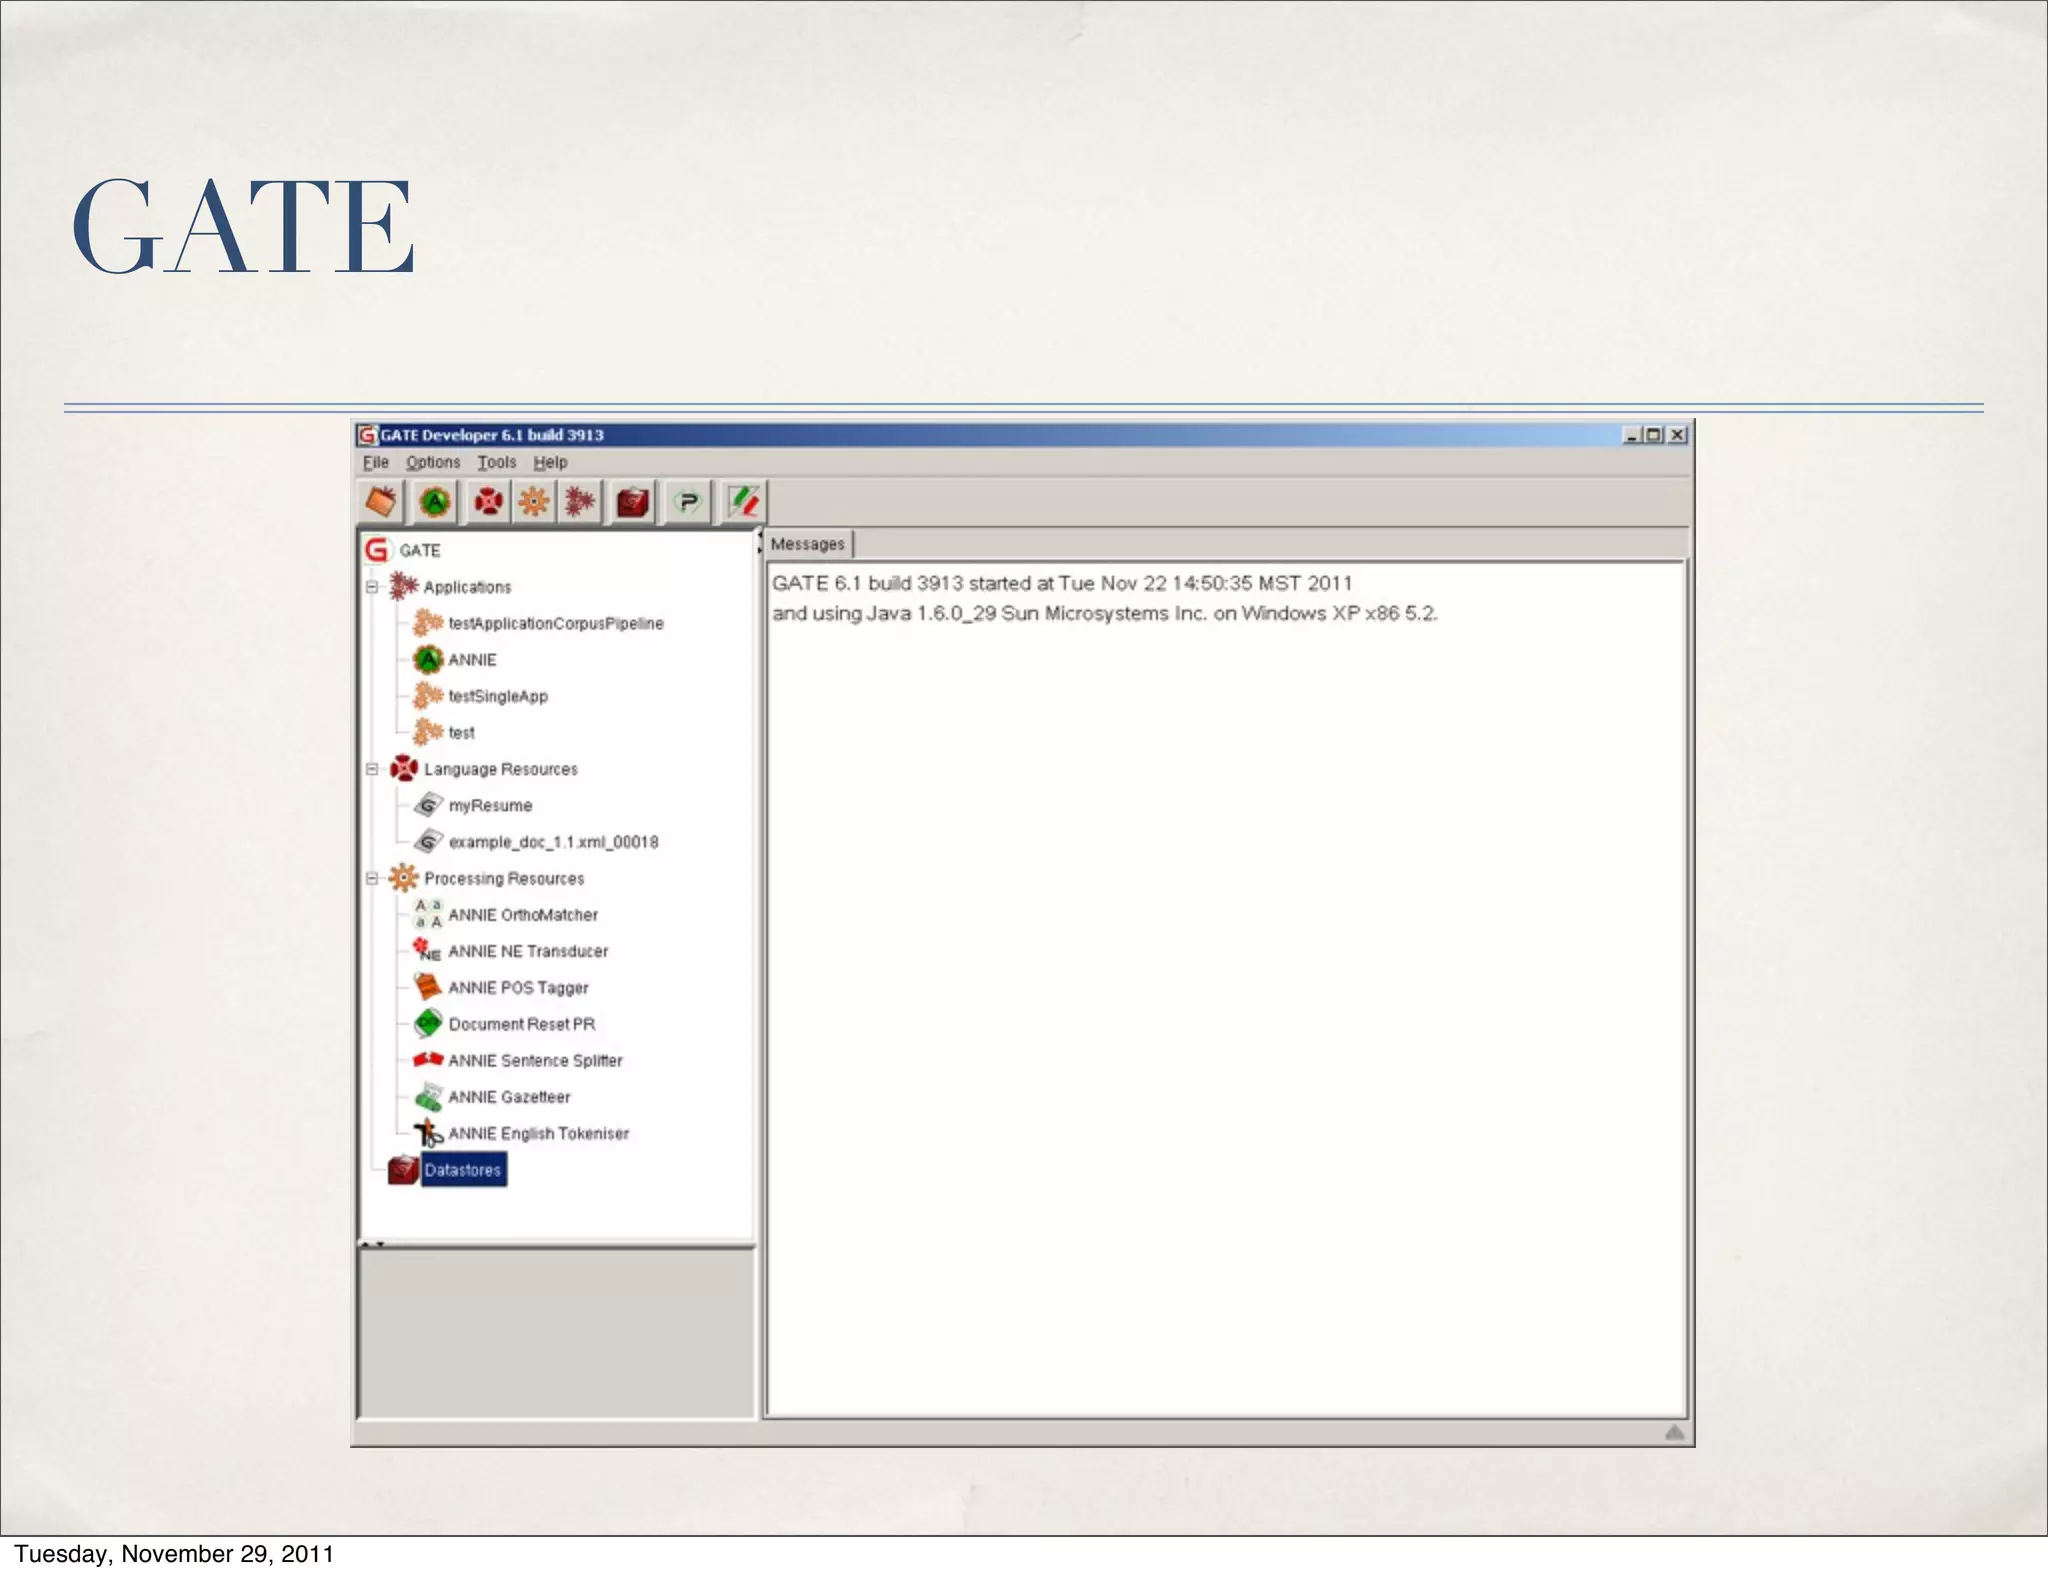This screenshot has width=2048, height=1576.
Task: Click the orange gear processing resource icon
Action: coord(534,501)
